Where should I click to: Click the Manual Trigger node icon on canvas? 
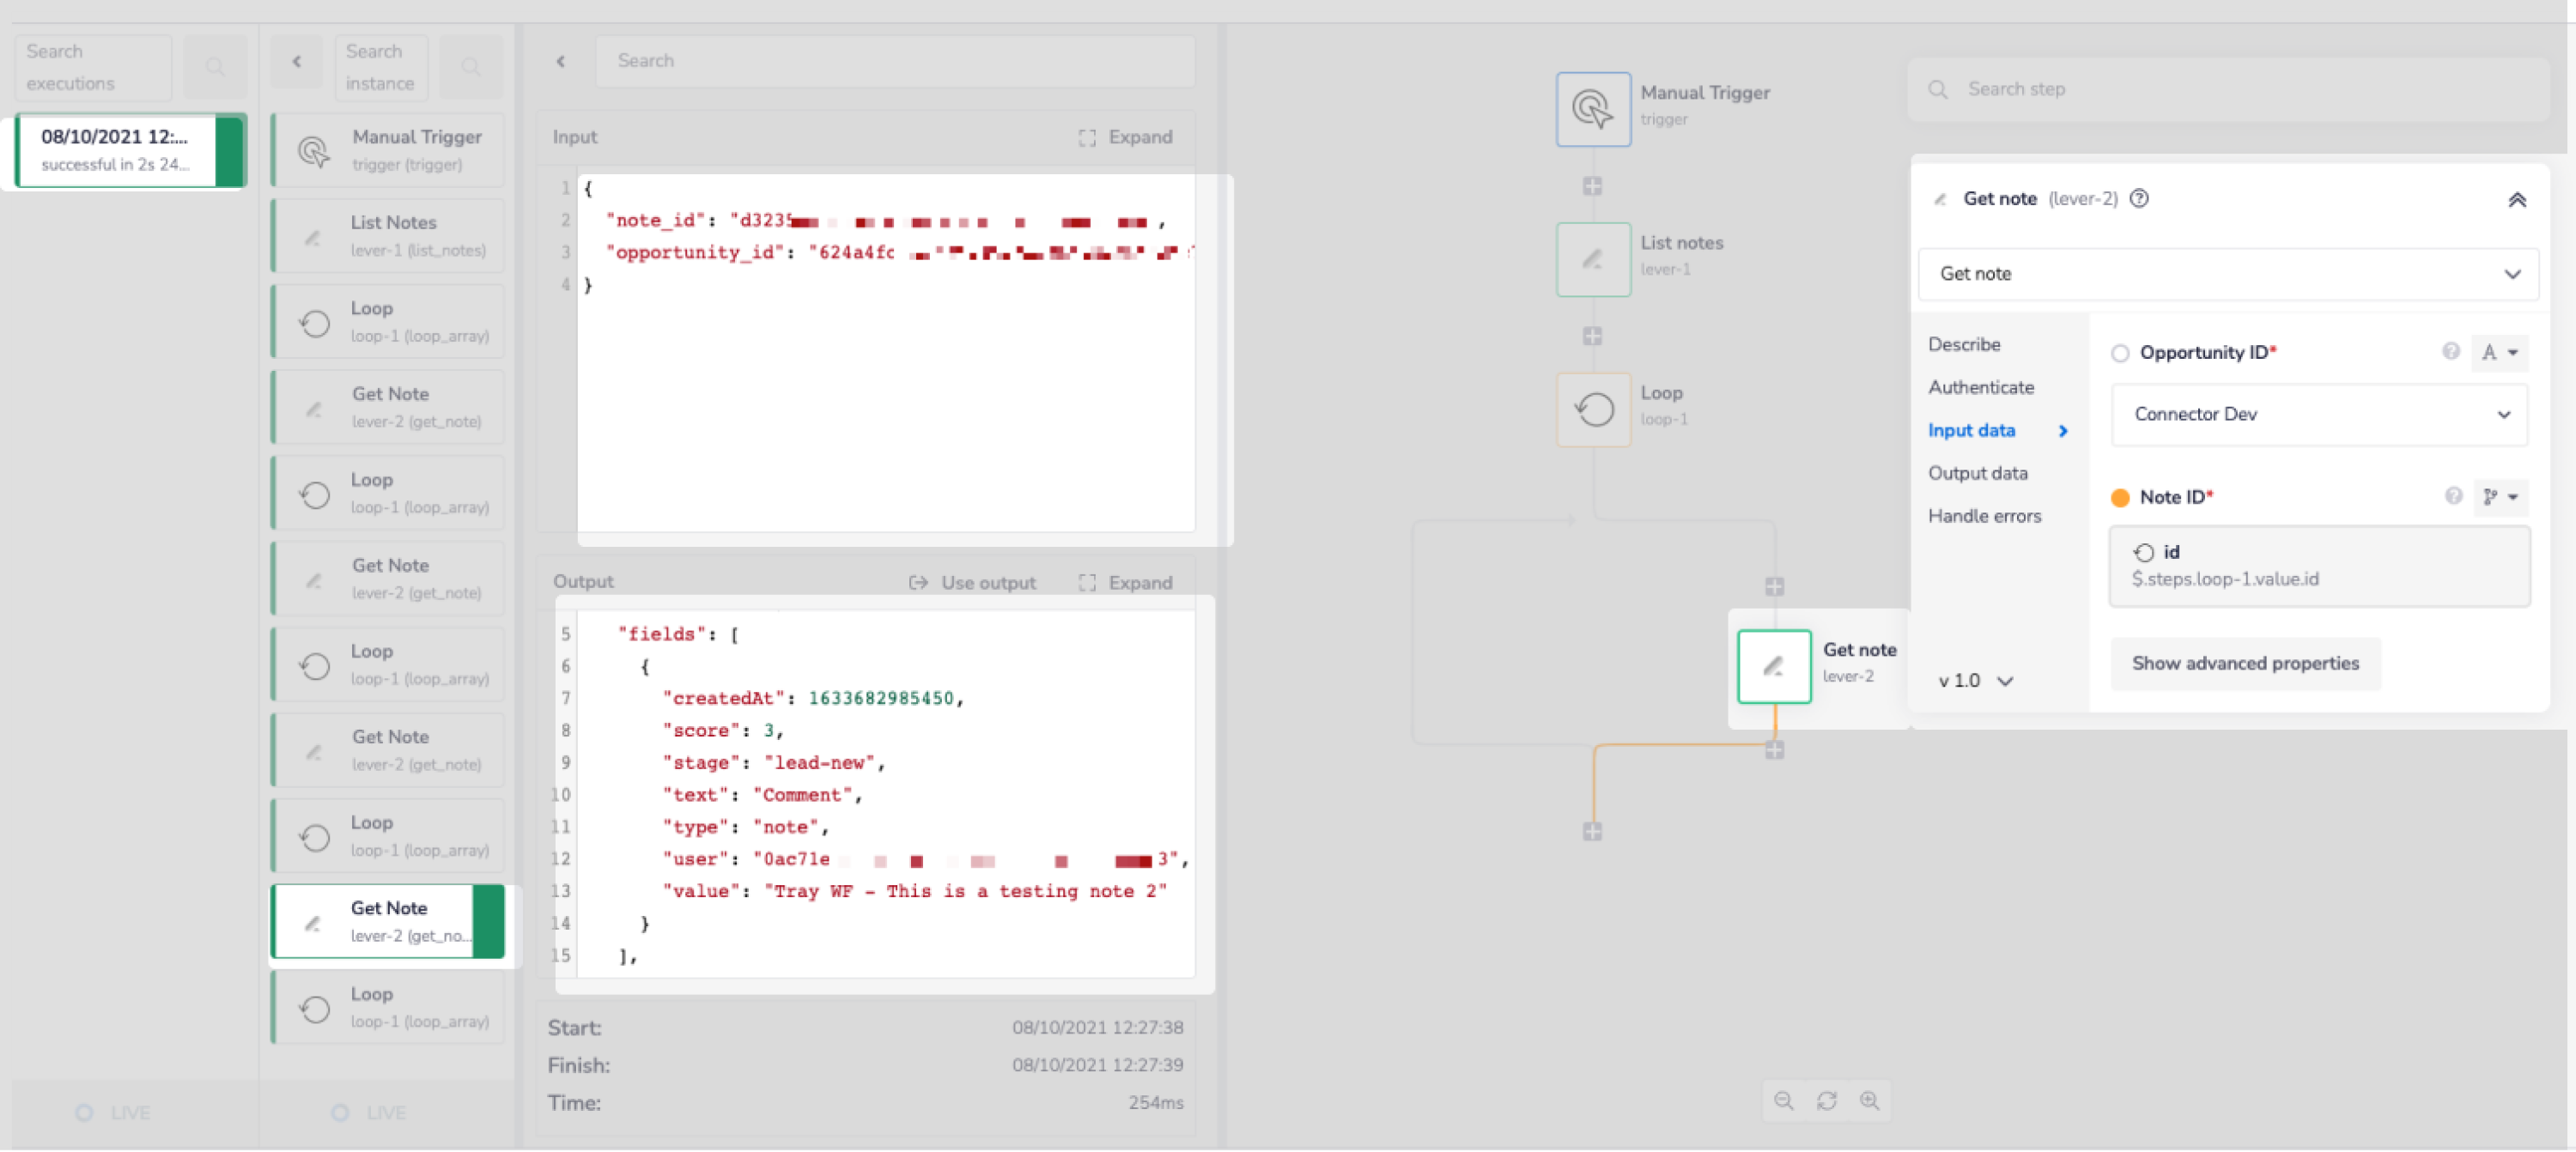(x=1592, y=109)
